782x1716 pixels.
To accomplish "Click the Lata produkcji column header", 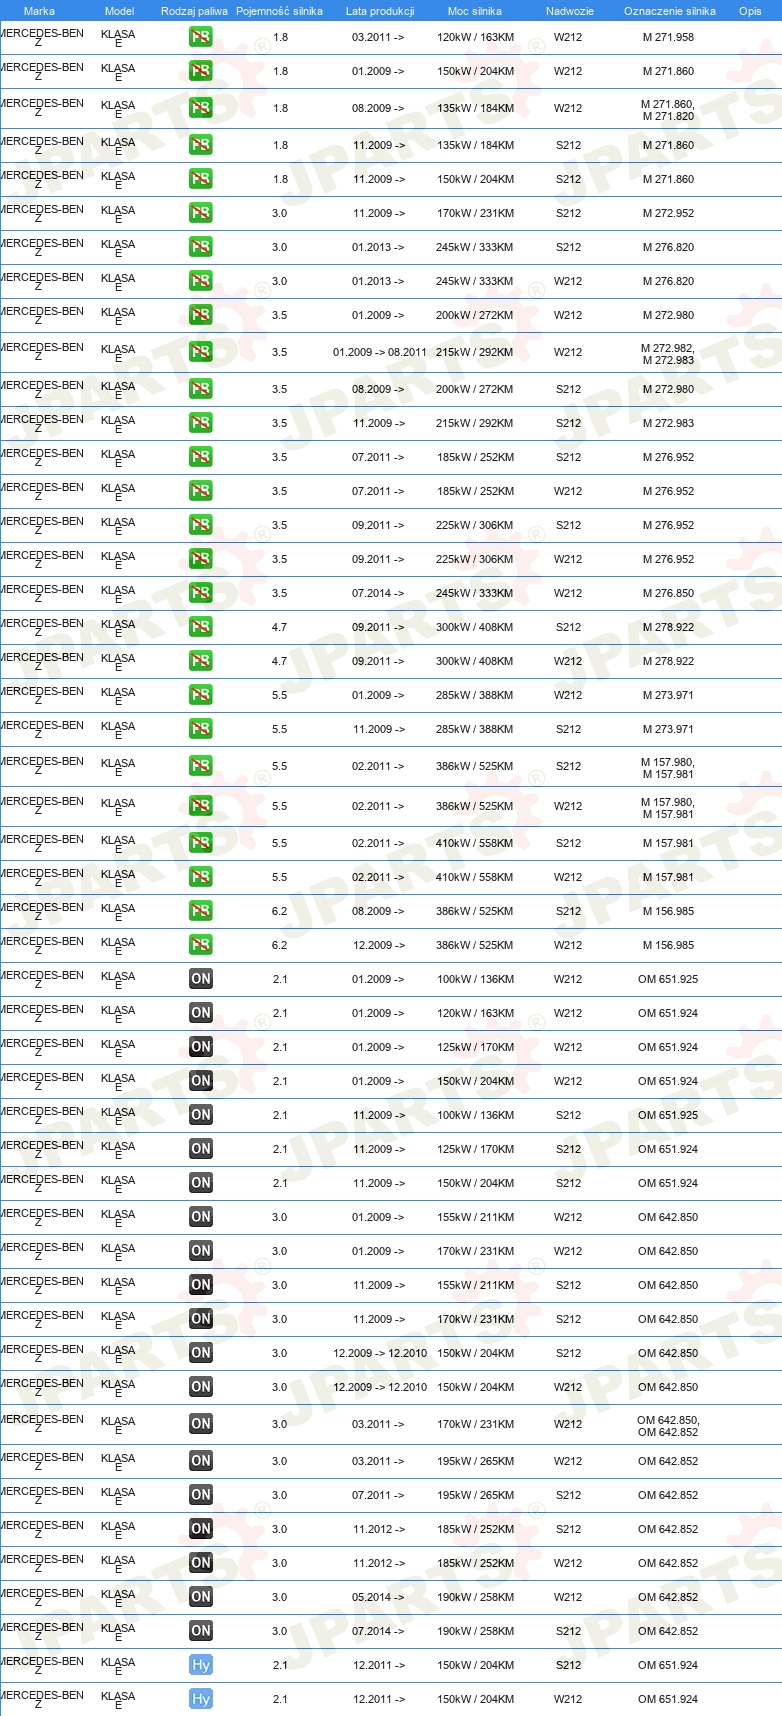I will (380, 11).
